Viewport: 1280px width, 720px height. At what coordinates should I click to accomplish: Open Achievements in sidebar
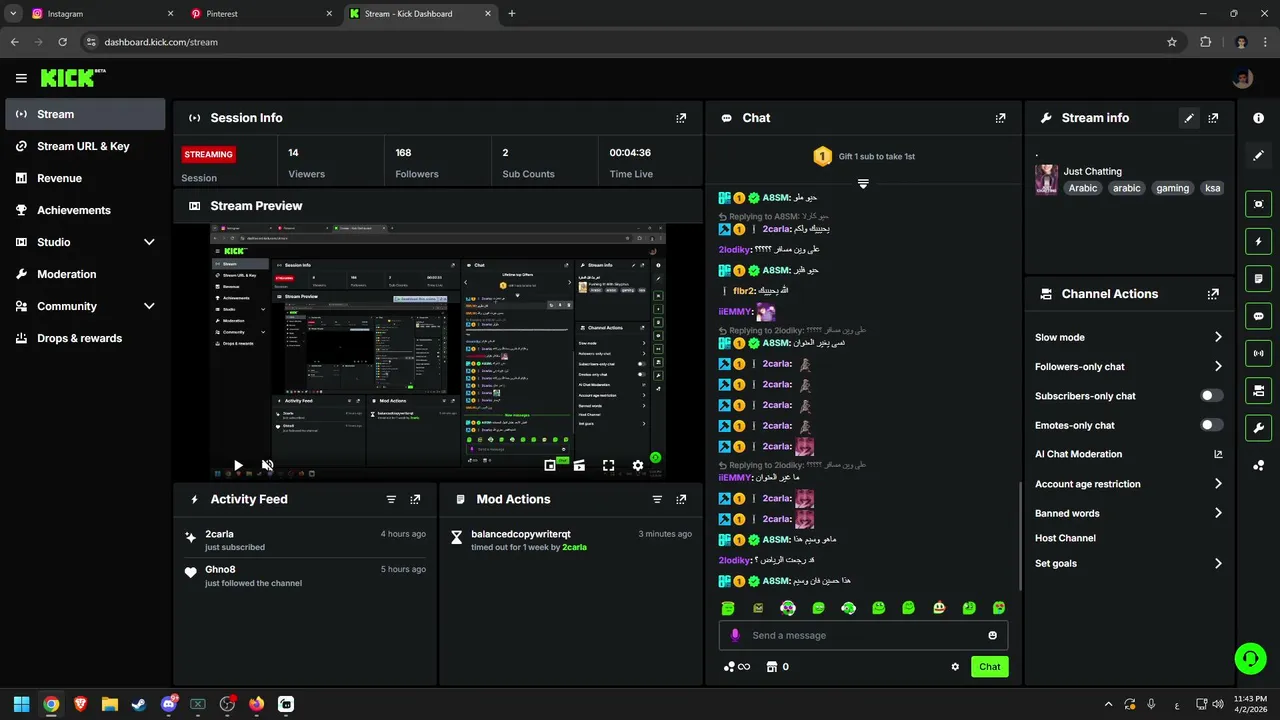(85, 210)
